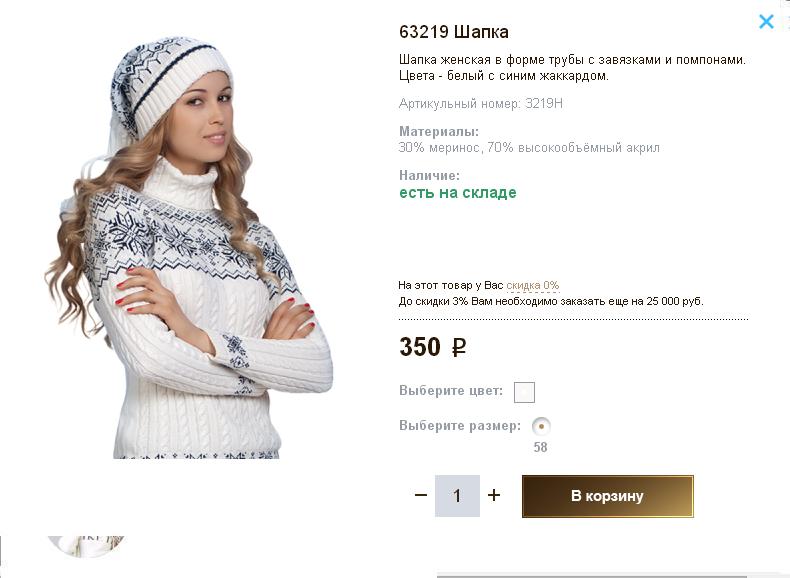Select the size 58 radio button
790x578 pixels.
[x=541, y=425]
